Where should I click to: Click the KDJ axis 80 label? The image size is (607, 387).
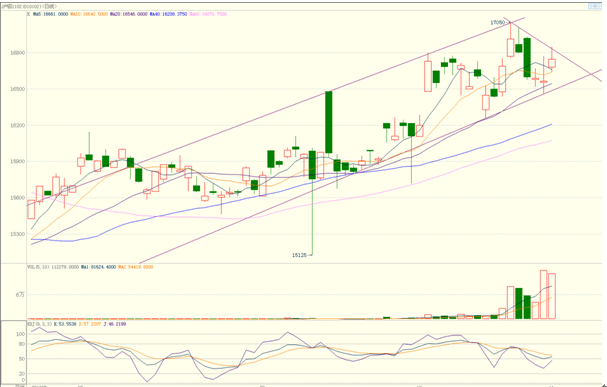click(22, 344)
